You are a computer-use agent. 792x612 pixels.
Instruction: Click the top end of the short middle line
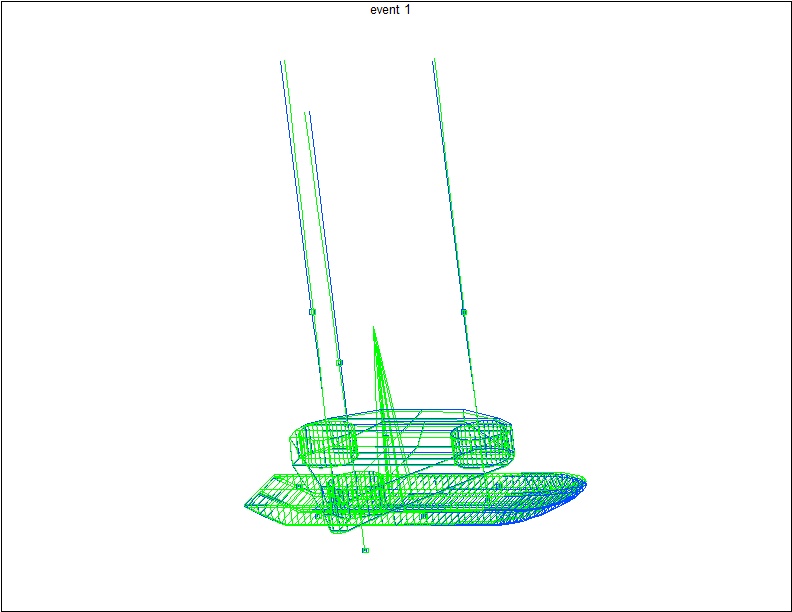point(307,113)
